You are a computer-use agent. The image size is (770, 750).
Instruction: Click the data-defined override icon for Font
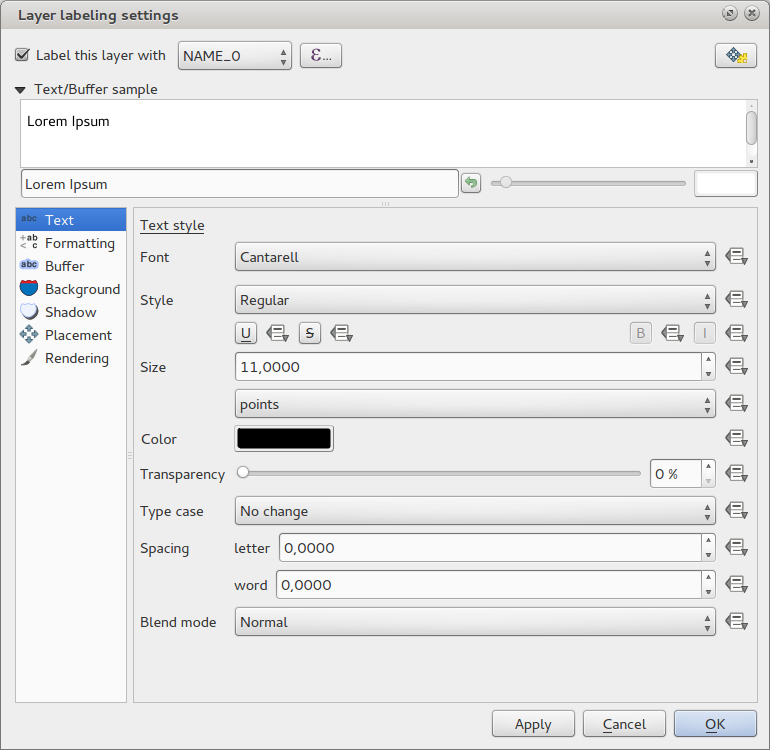[737, 257]
